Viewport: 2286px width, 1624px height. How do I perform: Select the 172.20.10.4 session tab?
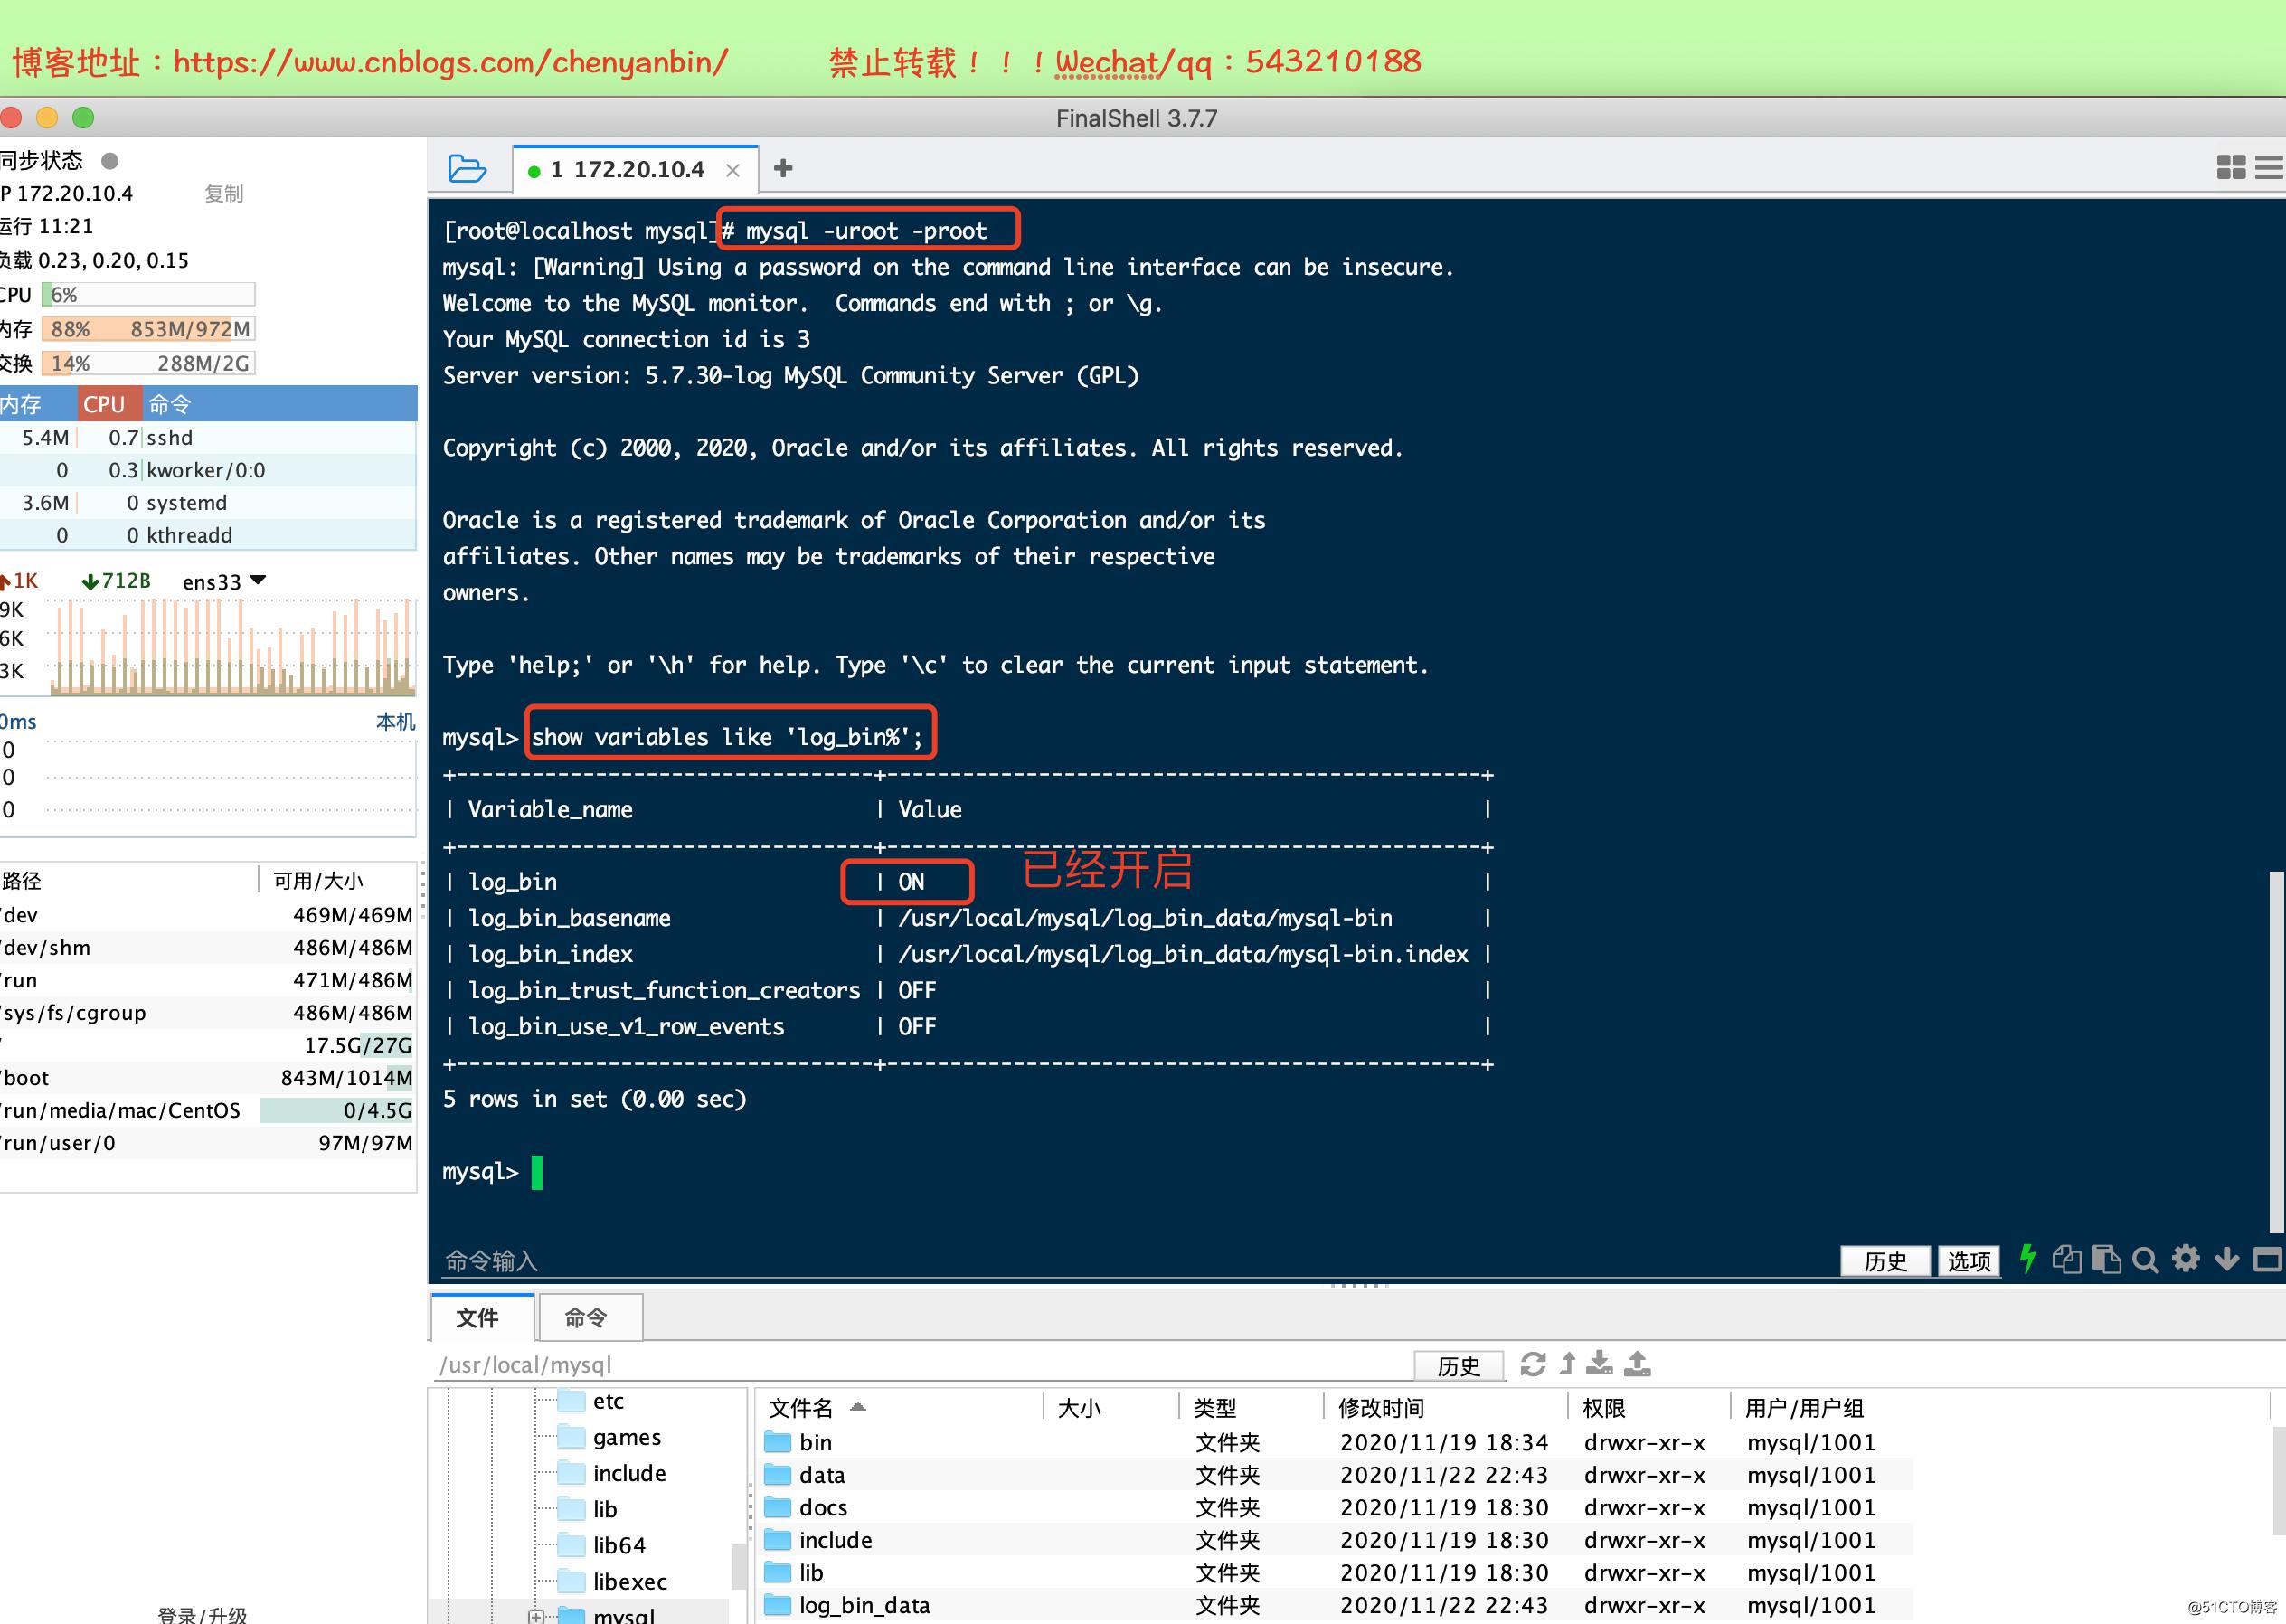tap(628, 169)
